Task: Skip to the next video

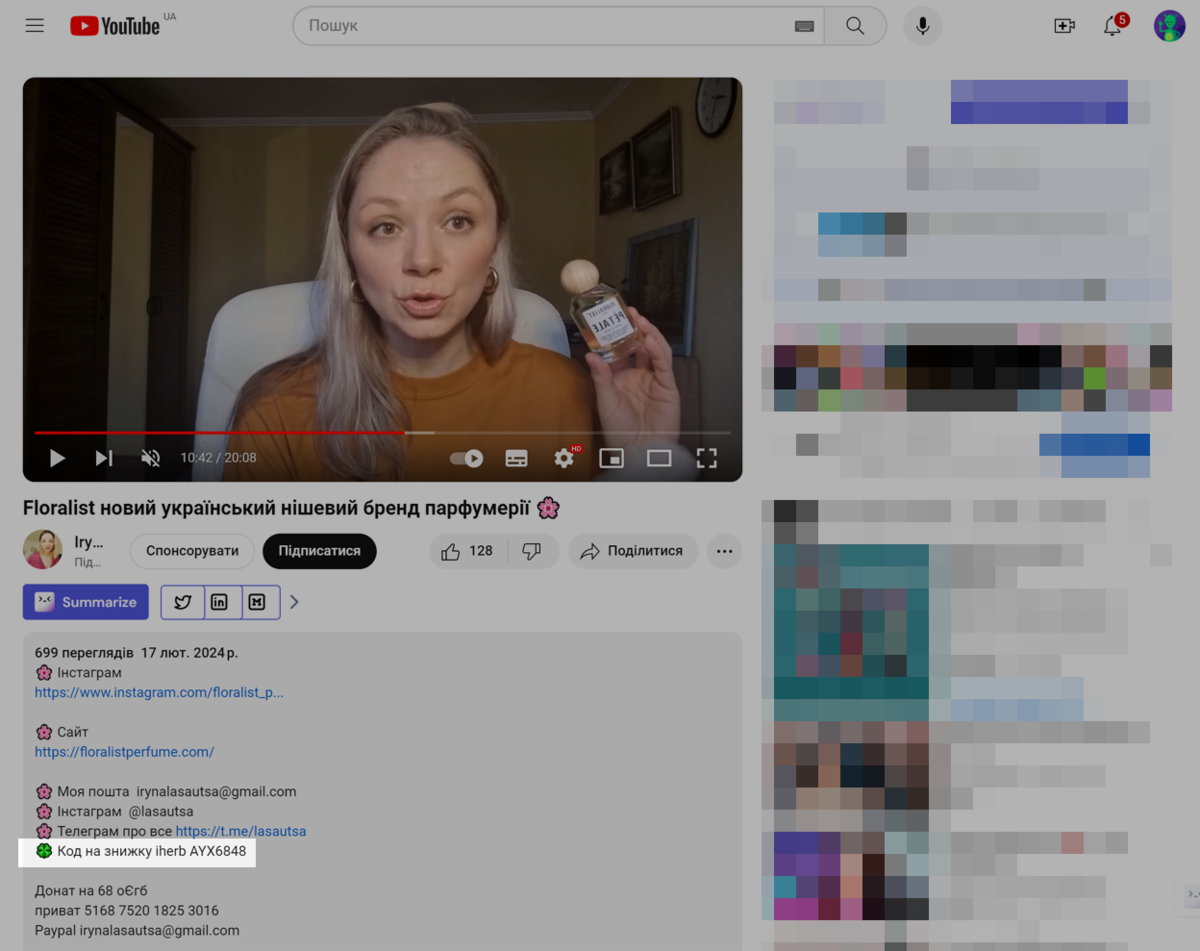Action: coord(103,458)
